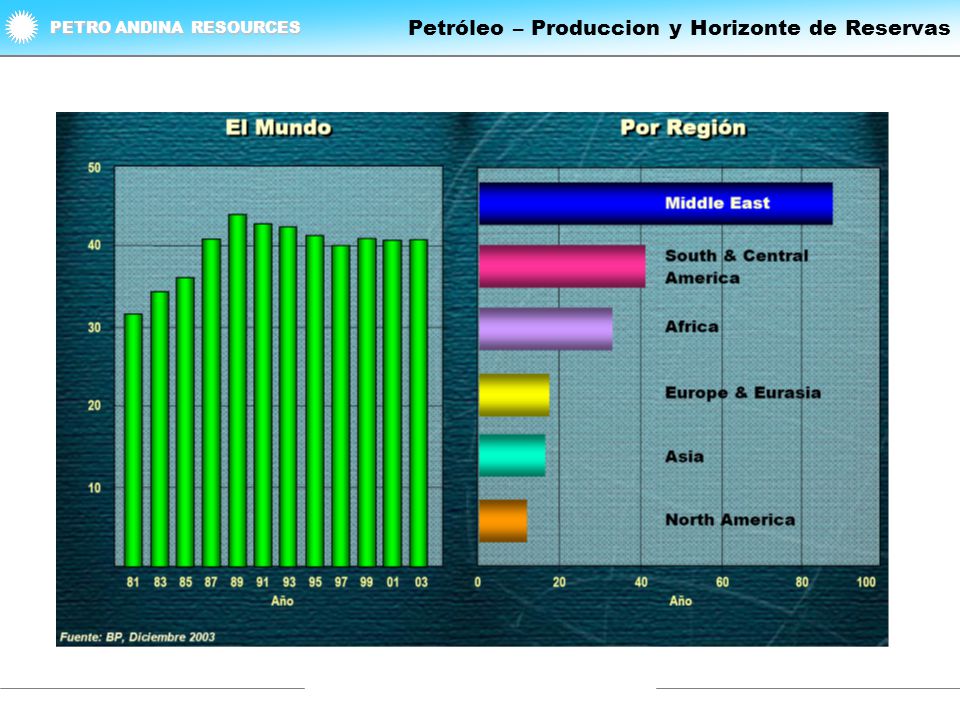Select the pink South & Central America bar

(562, 266)
